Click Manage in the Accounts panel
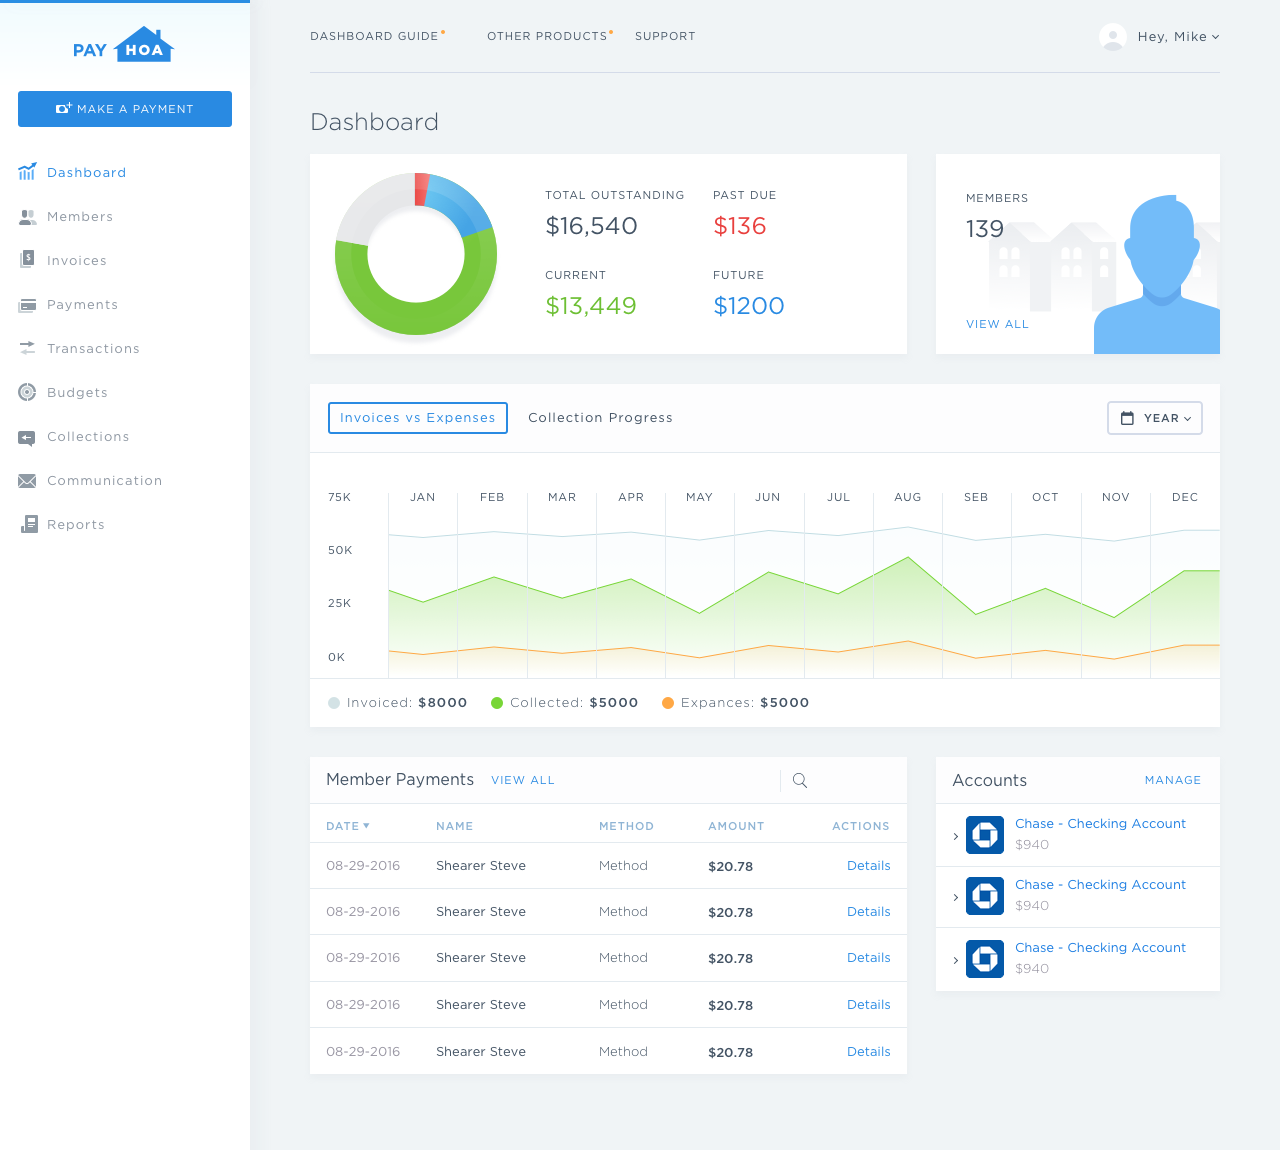The height and width of the screenshot is (1150, 1280). pos(1173,780)
